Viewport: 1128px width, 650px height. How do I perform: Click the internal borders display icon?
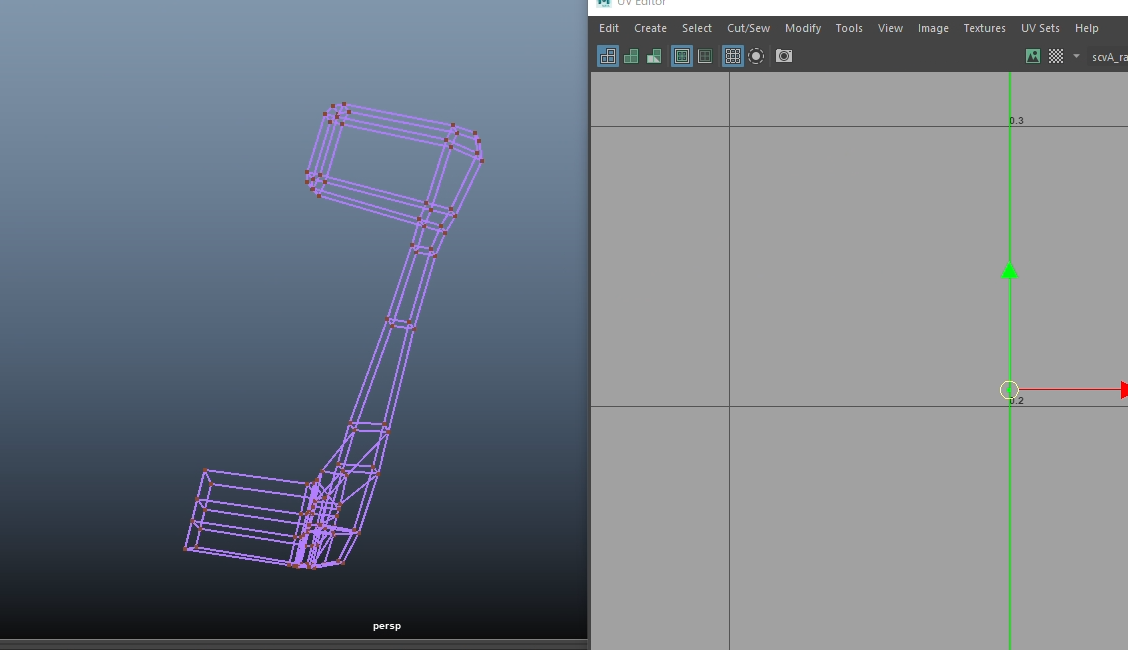[705, 56]
